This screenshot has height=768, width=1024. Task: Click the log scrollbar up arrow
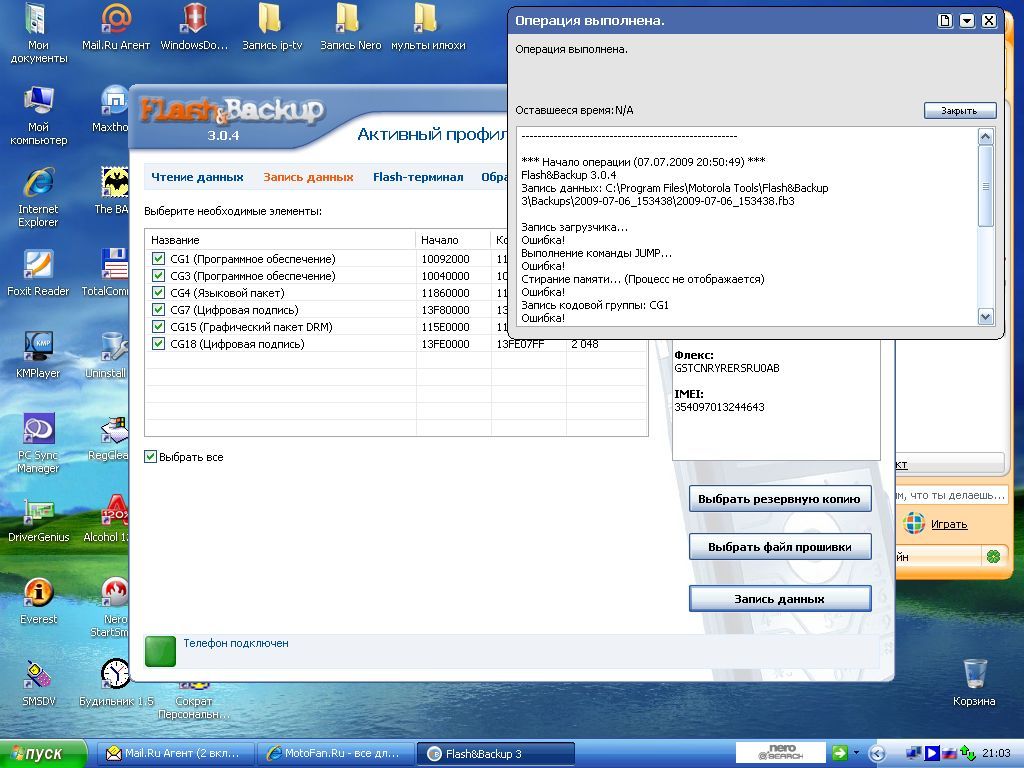pos(985,136)
